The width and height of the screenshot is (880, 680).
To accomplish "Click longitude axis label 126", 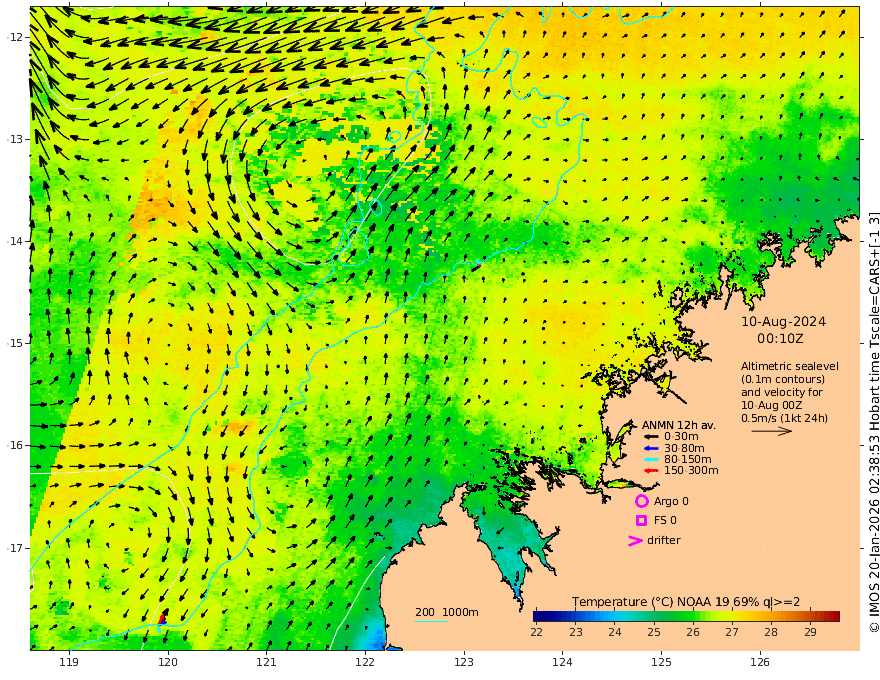I will coord(760,663).
